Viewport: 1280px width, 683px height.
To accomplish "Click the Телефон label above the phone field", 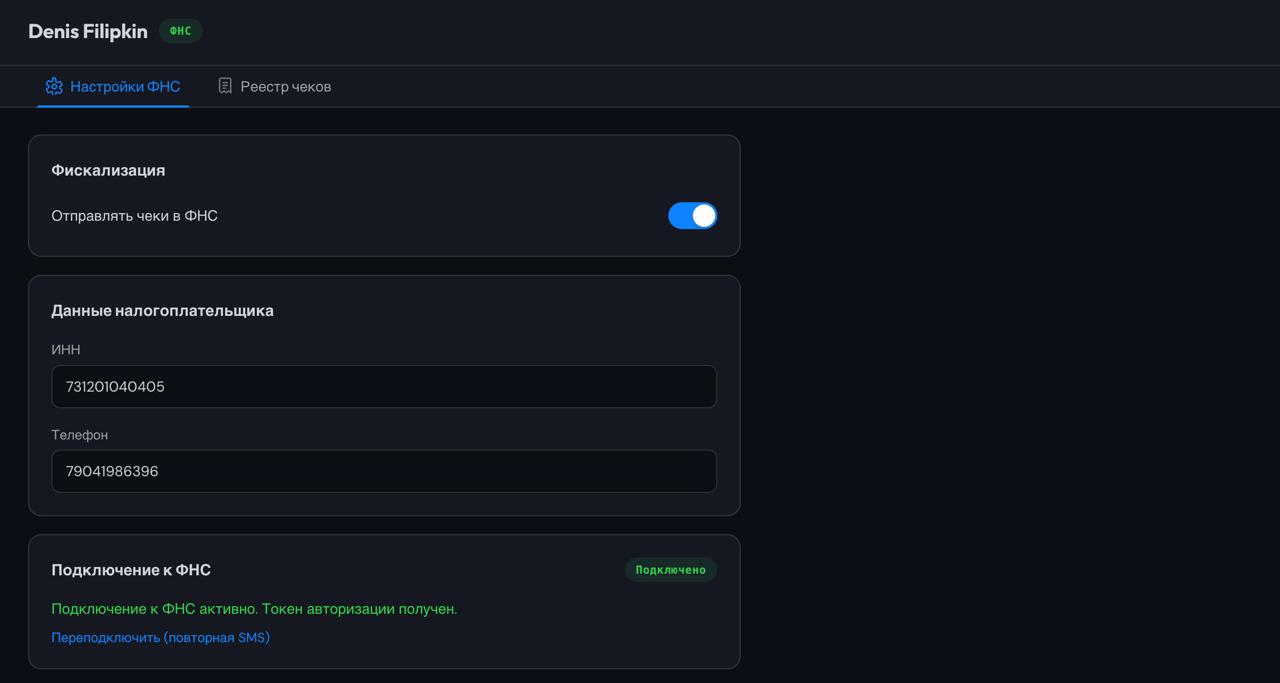I will pos(79,435).
